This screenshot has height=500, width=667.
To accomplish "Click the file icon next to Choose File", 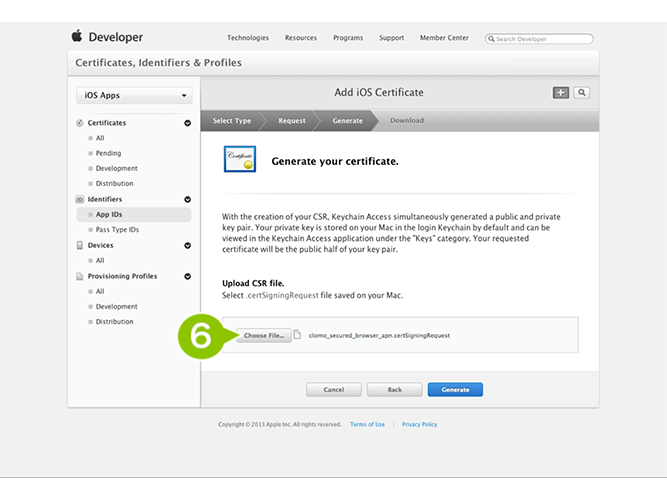I will (297, 335).
